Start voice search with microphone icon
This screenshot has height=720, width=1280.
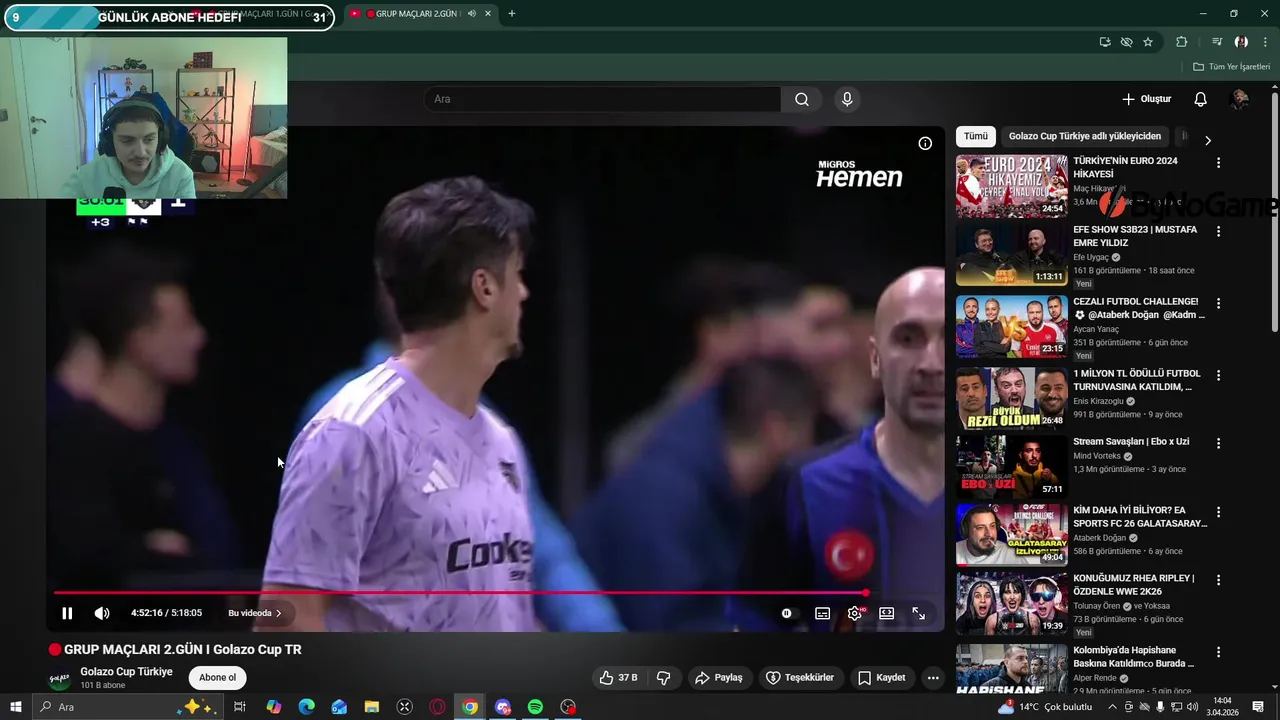[x=847, y=99]
